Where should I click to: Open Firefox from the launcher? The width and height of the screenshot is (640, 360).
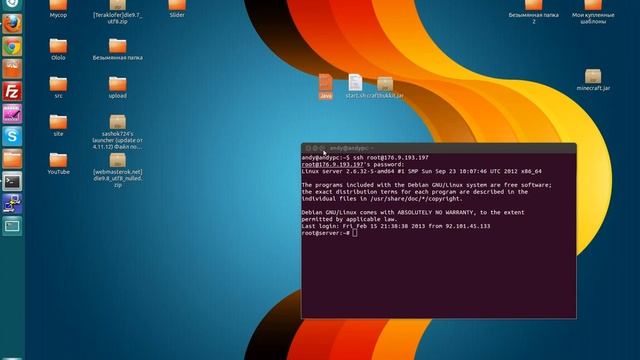click(12, 24)
